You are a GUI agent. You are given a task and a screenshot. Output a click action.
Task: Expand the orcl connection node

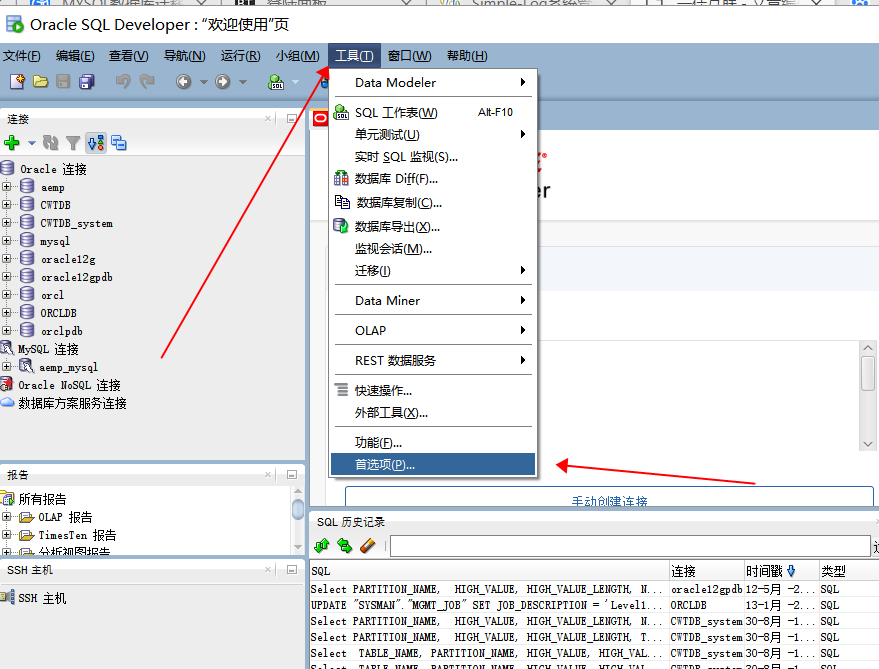[7, 294]
